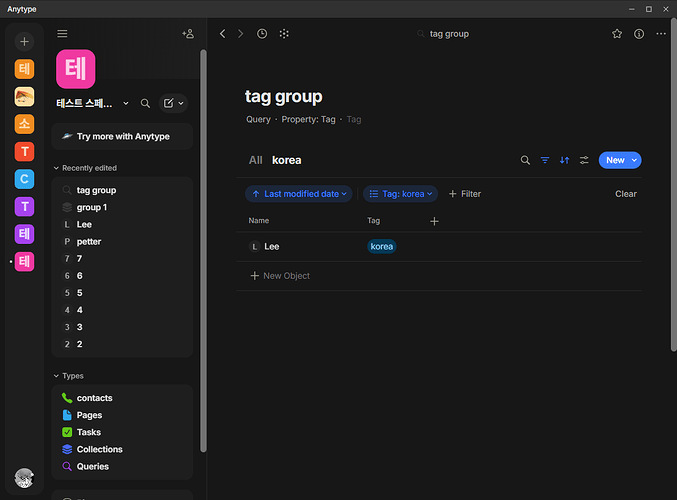Click the invite member icon
The width and height of the screenshot is (677, 500).
coord(188,34)
